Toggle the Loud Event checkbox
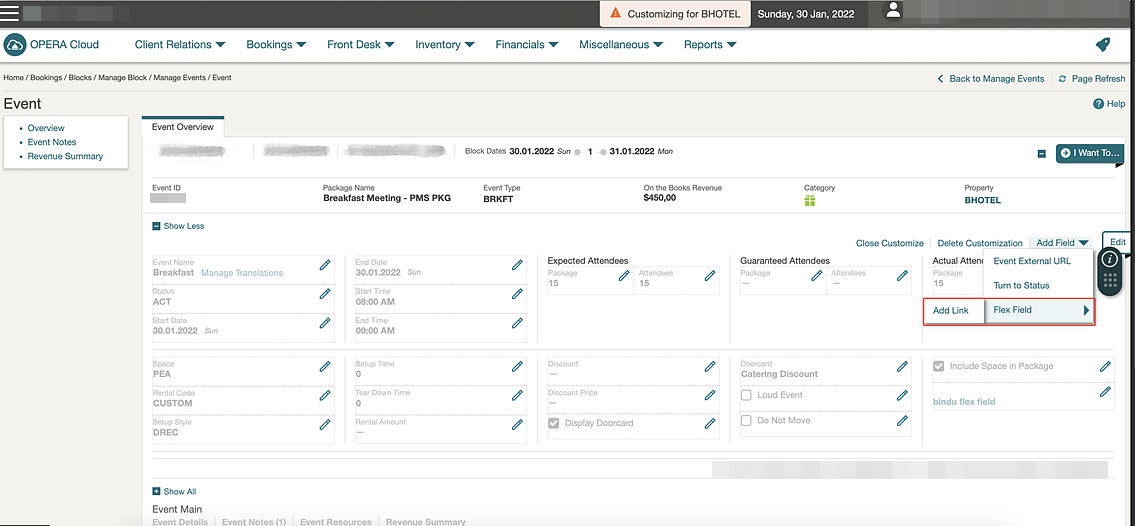 point(746,396)
